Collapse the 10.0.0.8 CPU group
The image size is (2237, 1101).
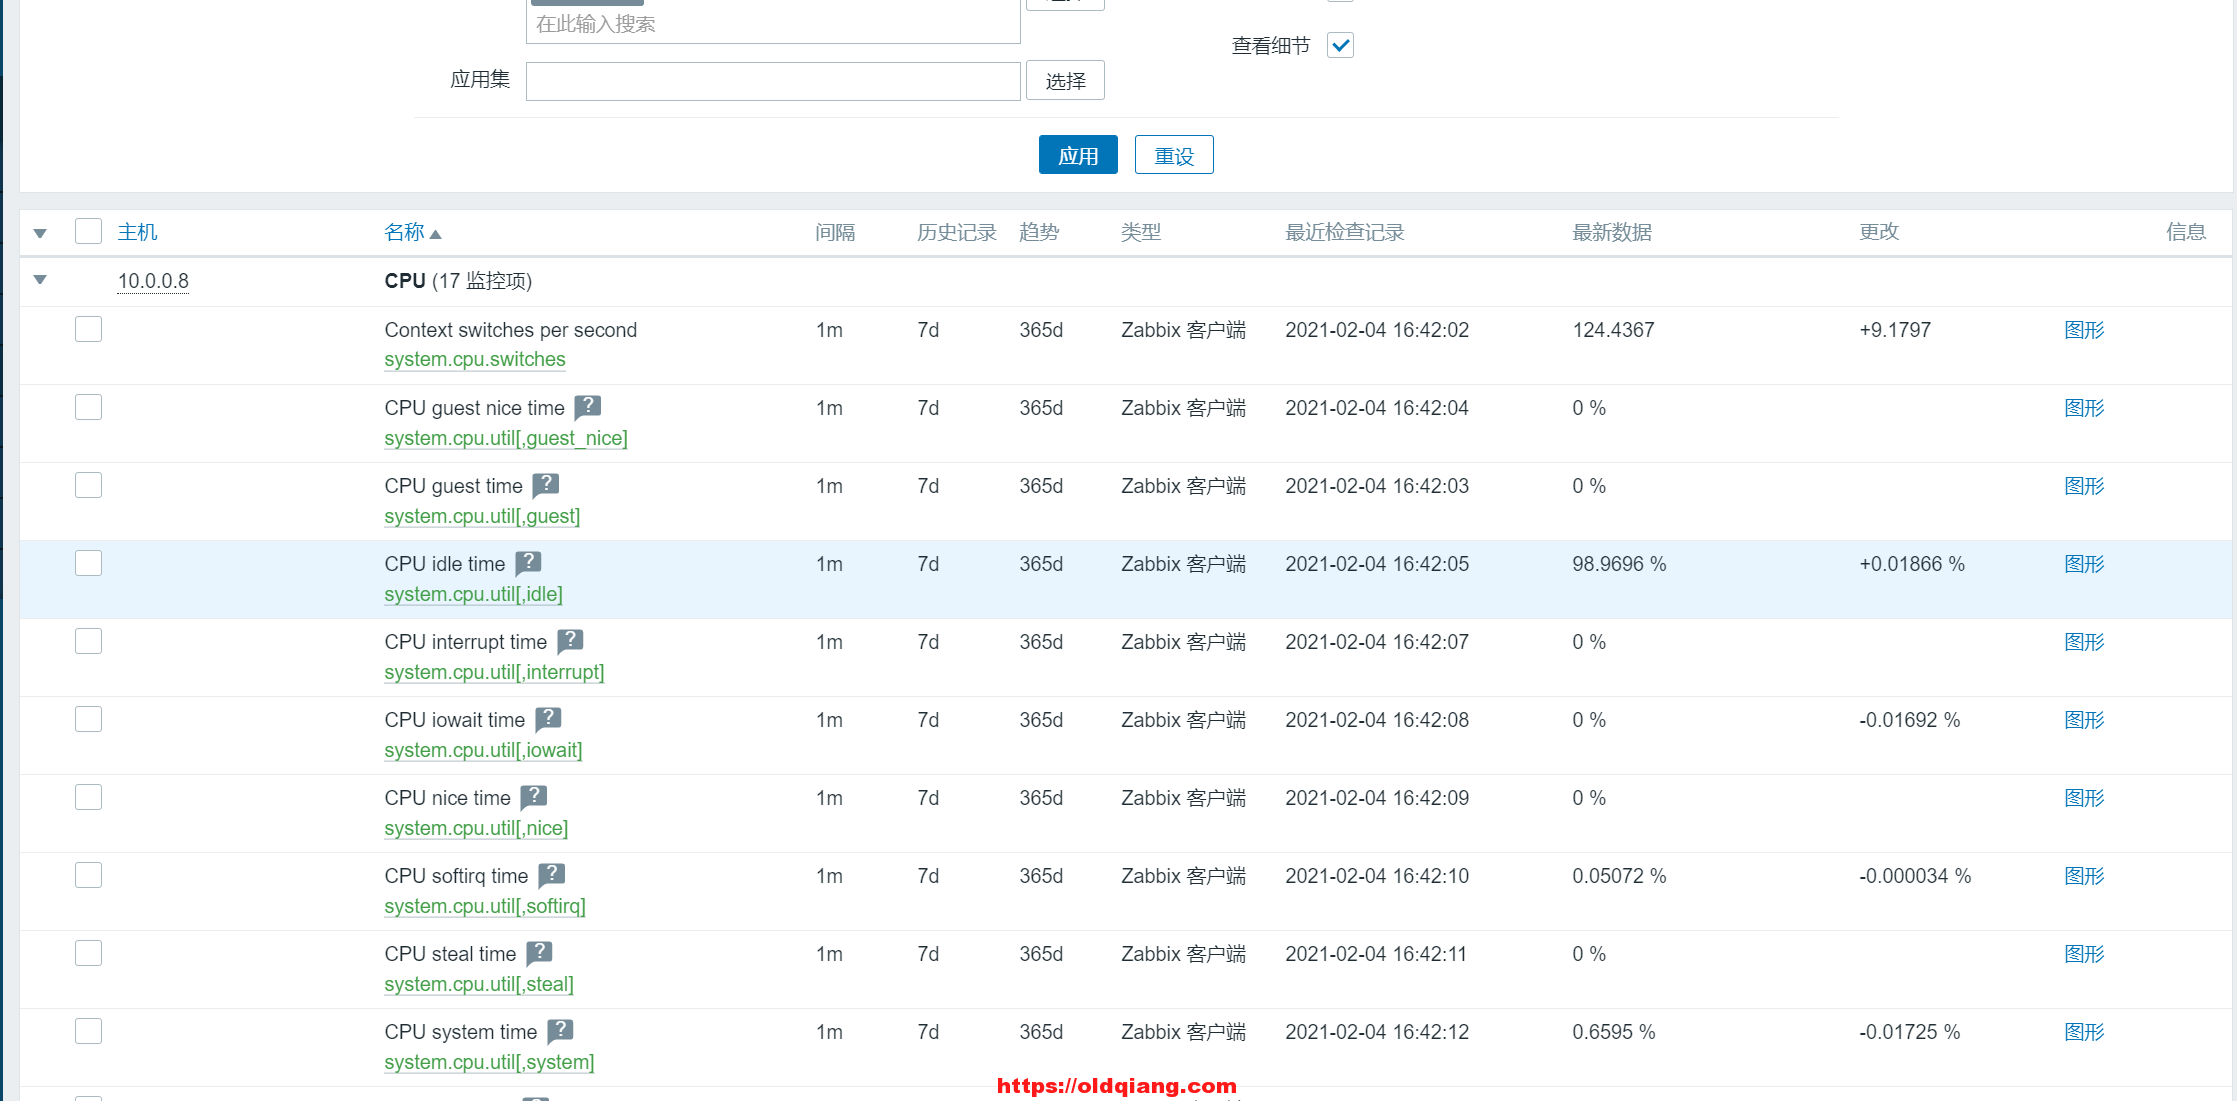[x=40, y=280]
